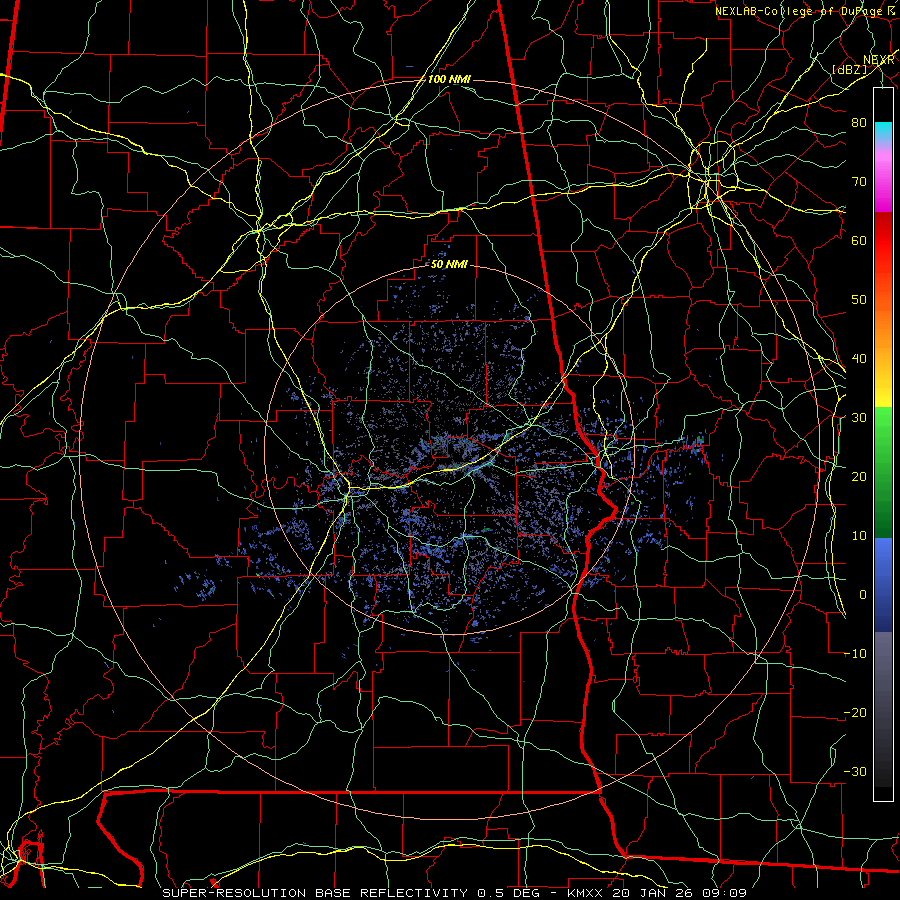Click the [dBZ] units label
The width and height of the screenshot is (900, 900).
850,69
